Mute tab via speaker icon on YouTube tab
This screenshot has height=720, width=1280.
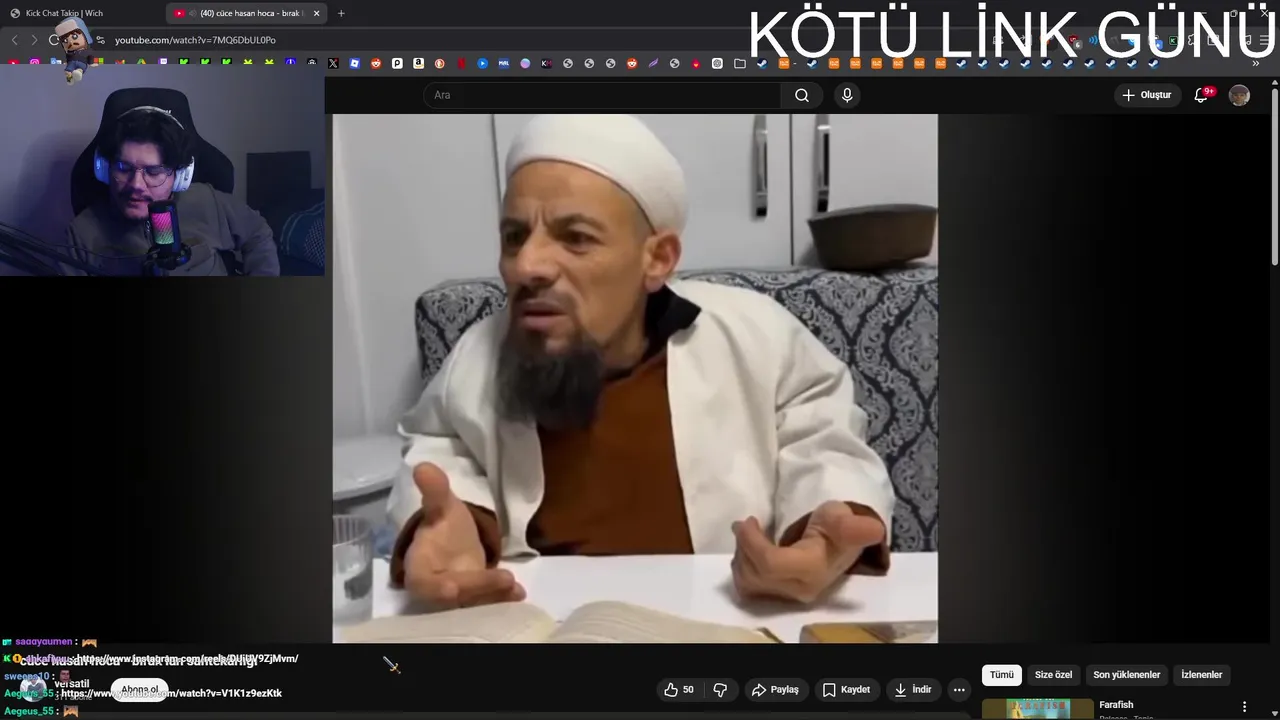click(192, 13)
